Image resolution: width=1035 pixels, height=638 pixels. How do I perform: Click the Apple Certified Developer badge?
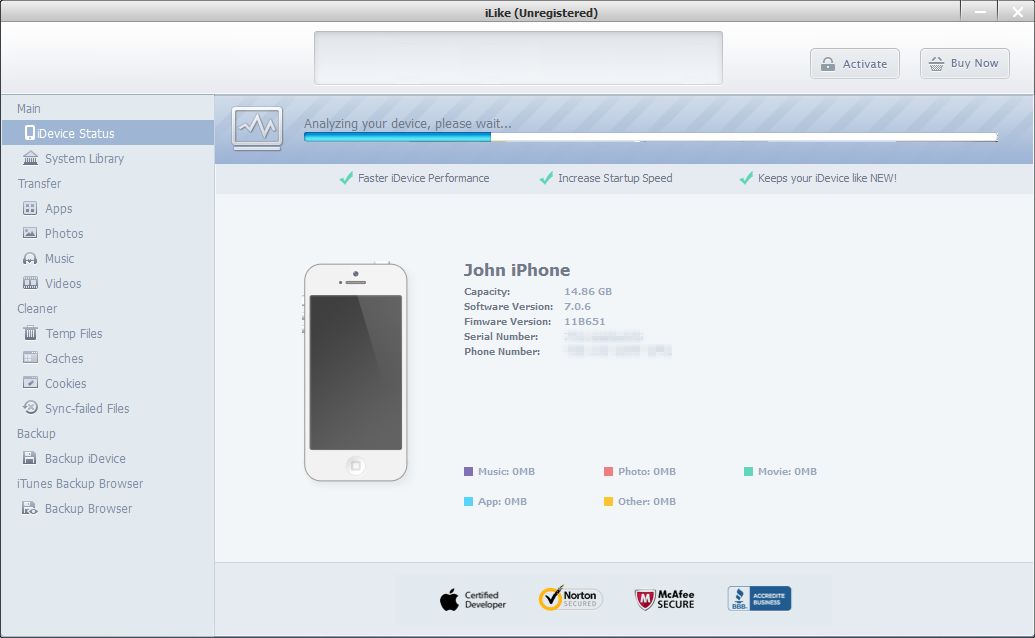pyautogui.click(x=473, y=600)
